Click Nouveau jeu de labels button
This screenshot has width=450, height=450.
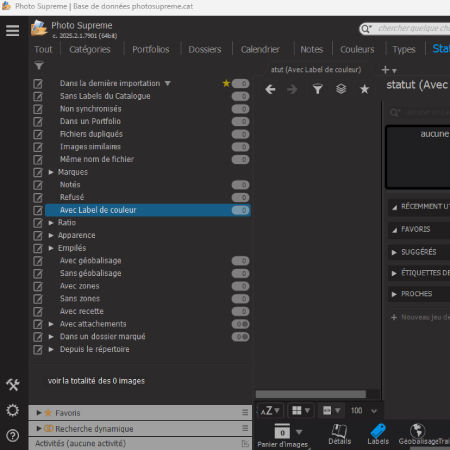[420, 317]
